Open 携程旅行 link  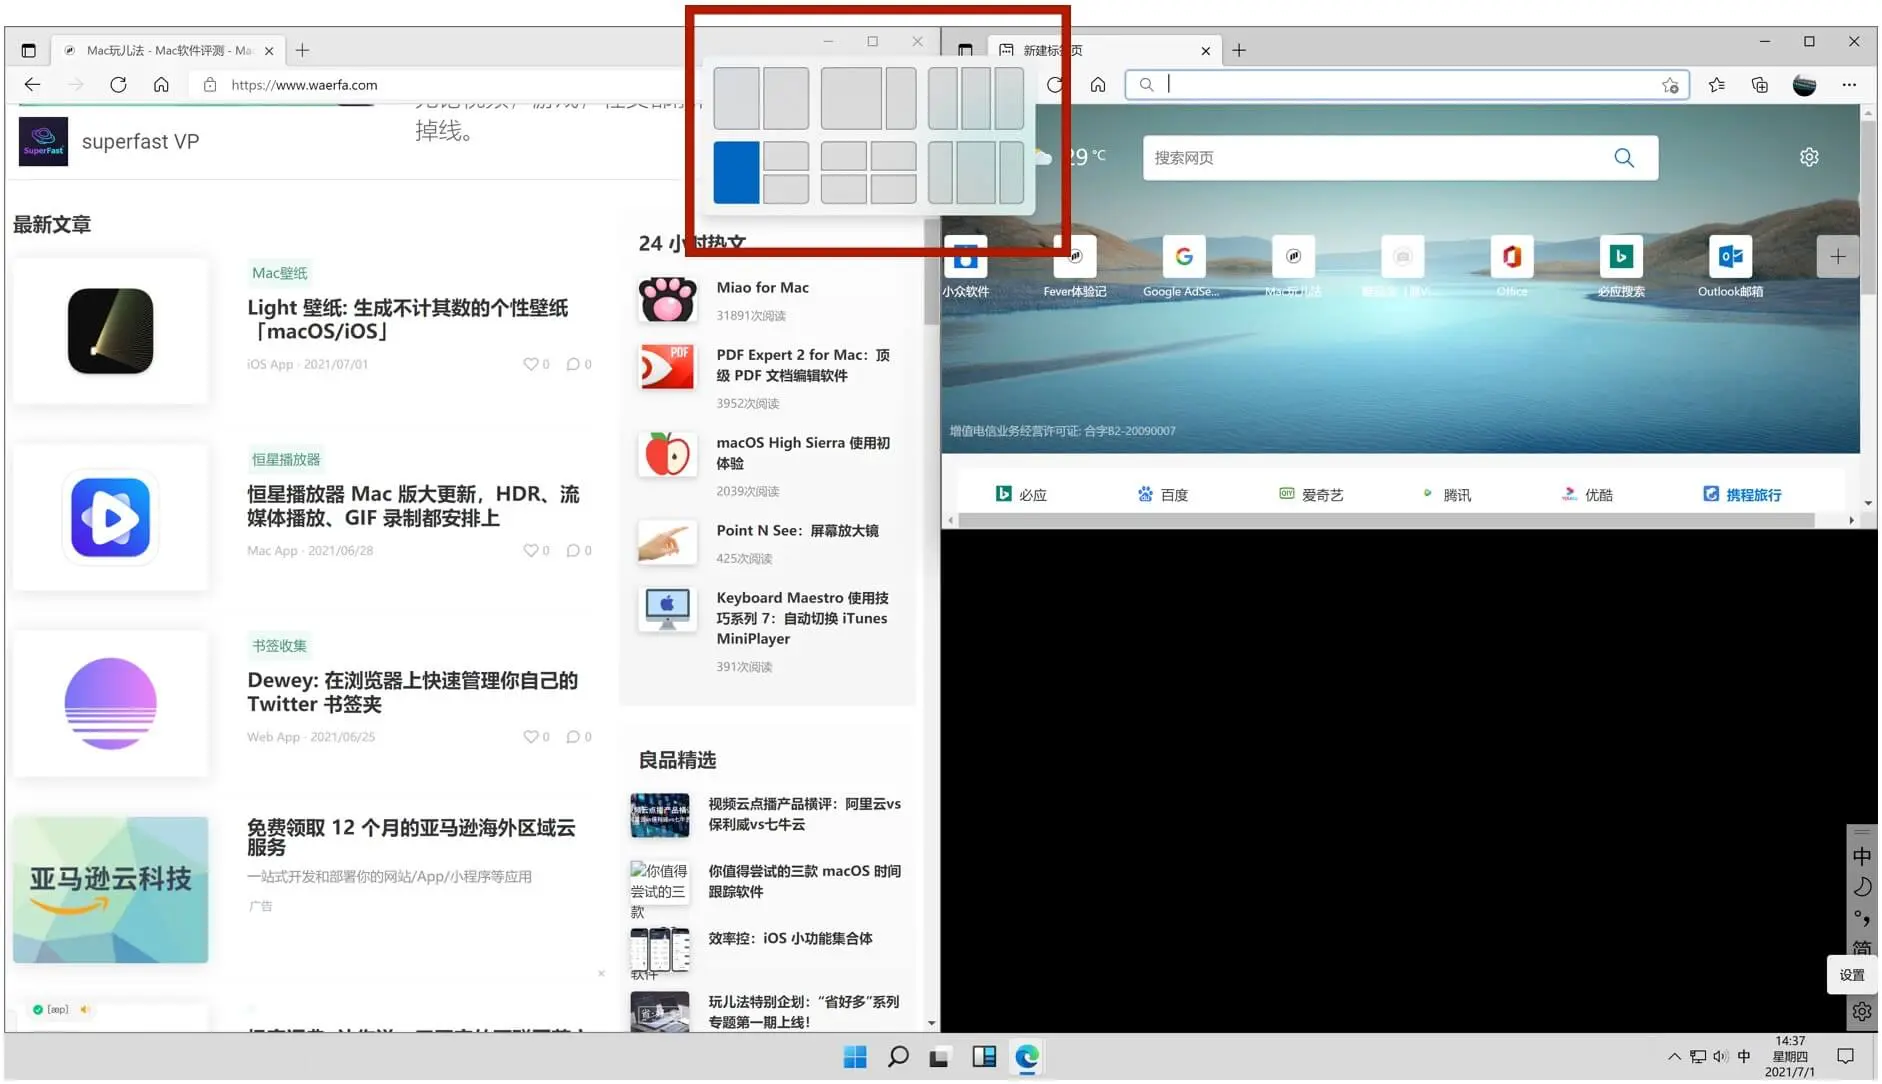(x=1742, y=494)
